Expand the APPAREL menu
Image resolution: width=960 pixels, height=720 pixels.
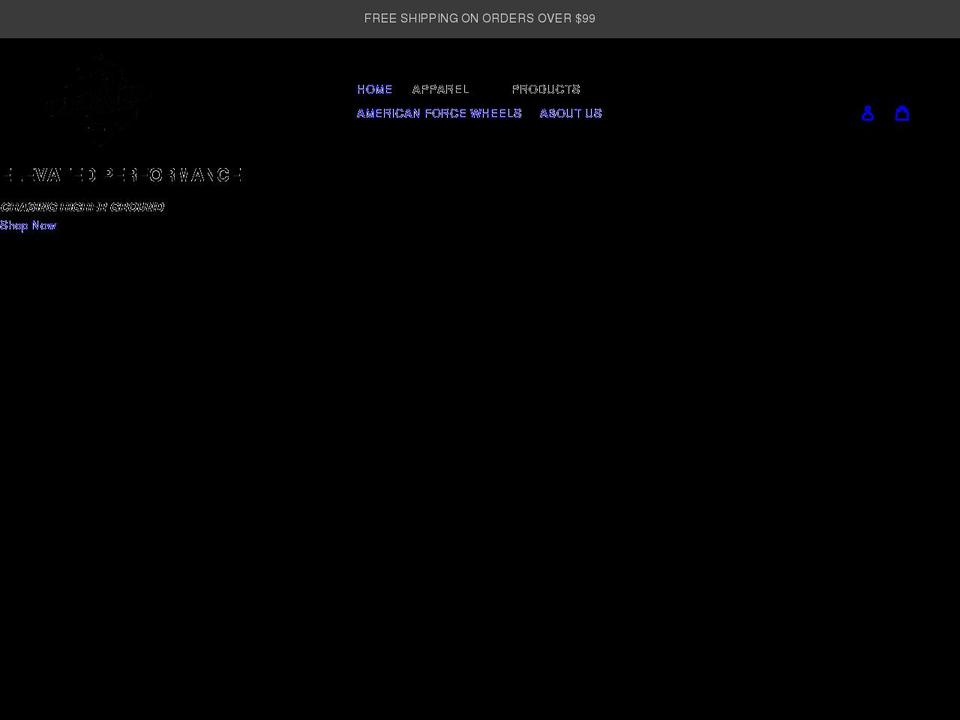pos(441,89)
